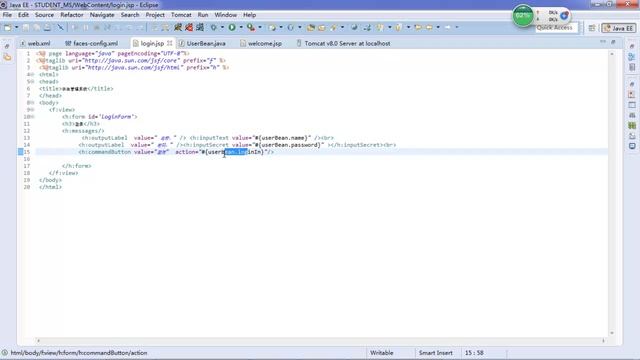
Task: Click the Run External Tools icon
Action: click(251, 27)
